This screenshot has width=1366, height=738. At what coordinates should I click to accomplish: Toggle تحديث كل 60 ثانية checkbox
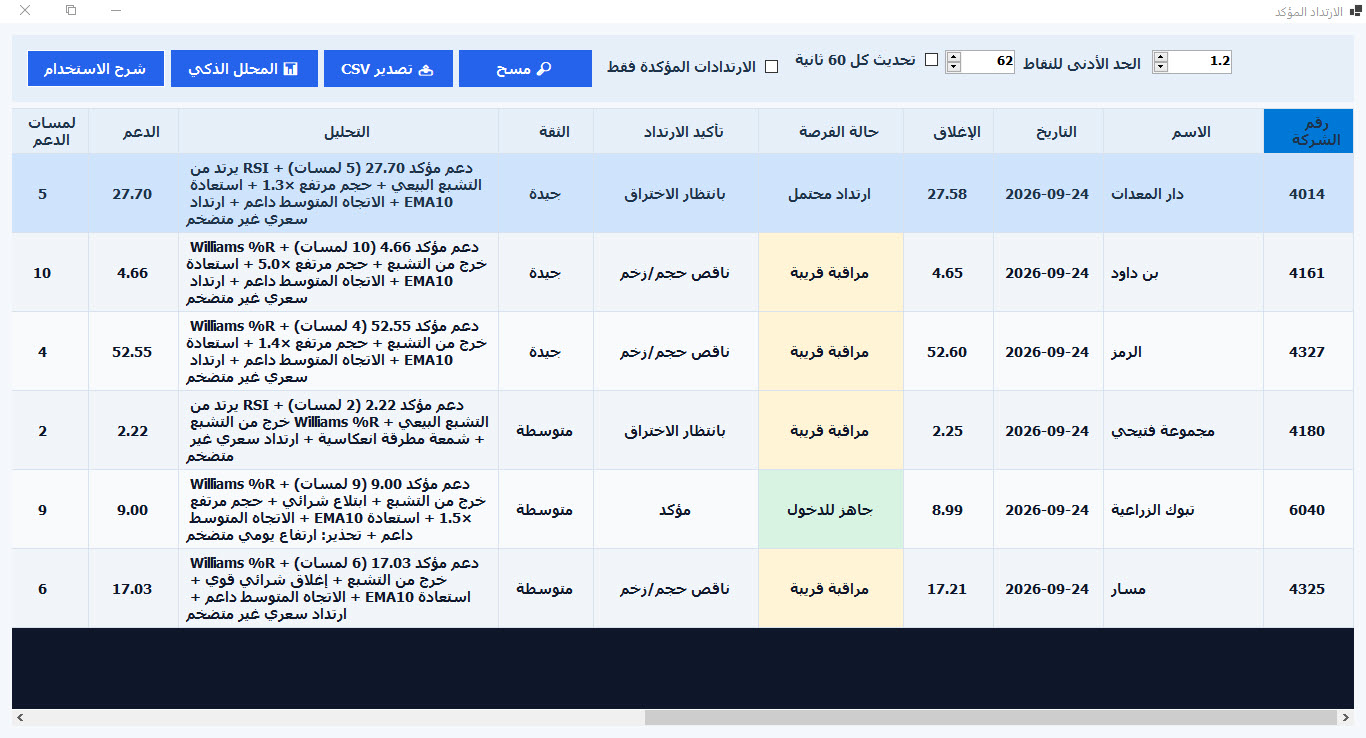931,60
